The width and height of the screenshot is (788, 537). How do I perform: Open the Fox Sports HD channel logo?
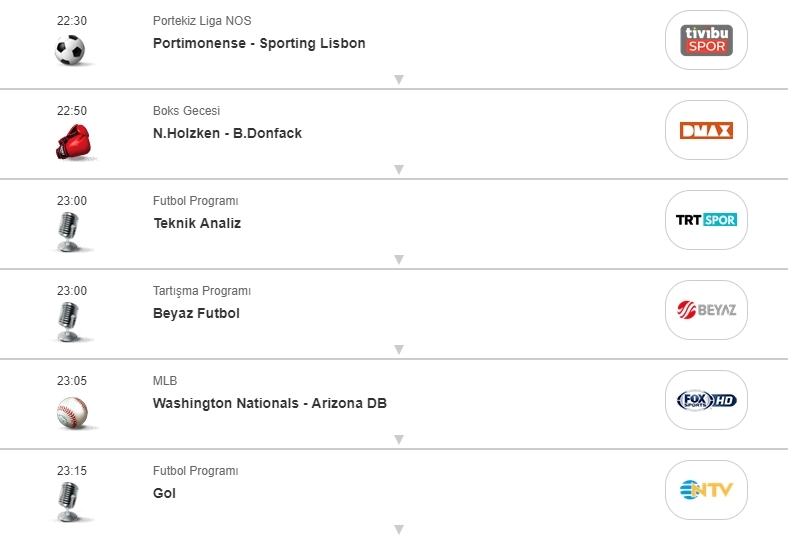pyautogui.click(x=706, y=400)
